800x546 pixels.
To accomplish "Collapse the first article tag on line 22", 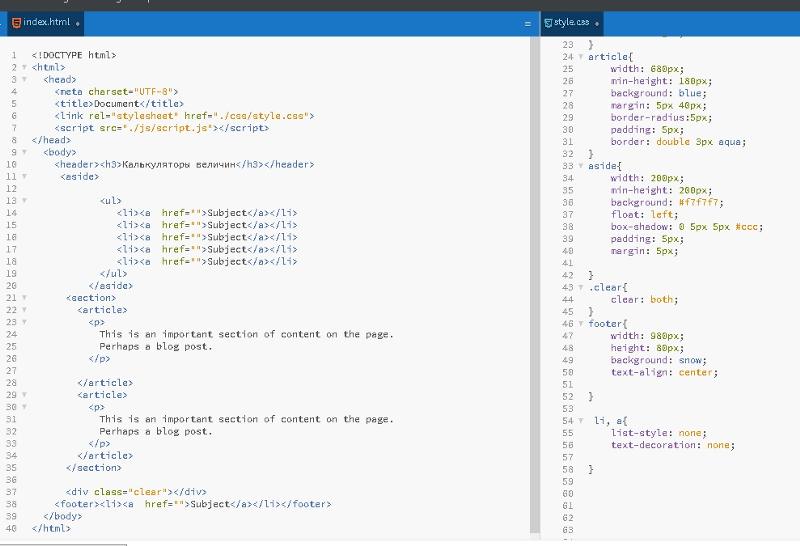I will [24, 310].
